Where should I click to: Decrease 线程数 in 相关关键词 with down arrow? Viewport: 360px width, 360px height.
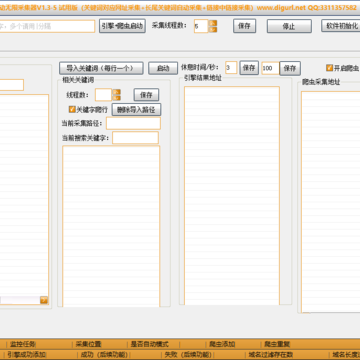(x=117, y=98)
